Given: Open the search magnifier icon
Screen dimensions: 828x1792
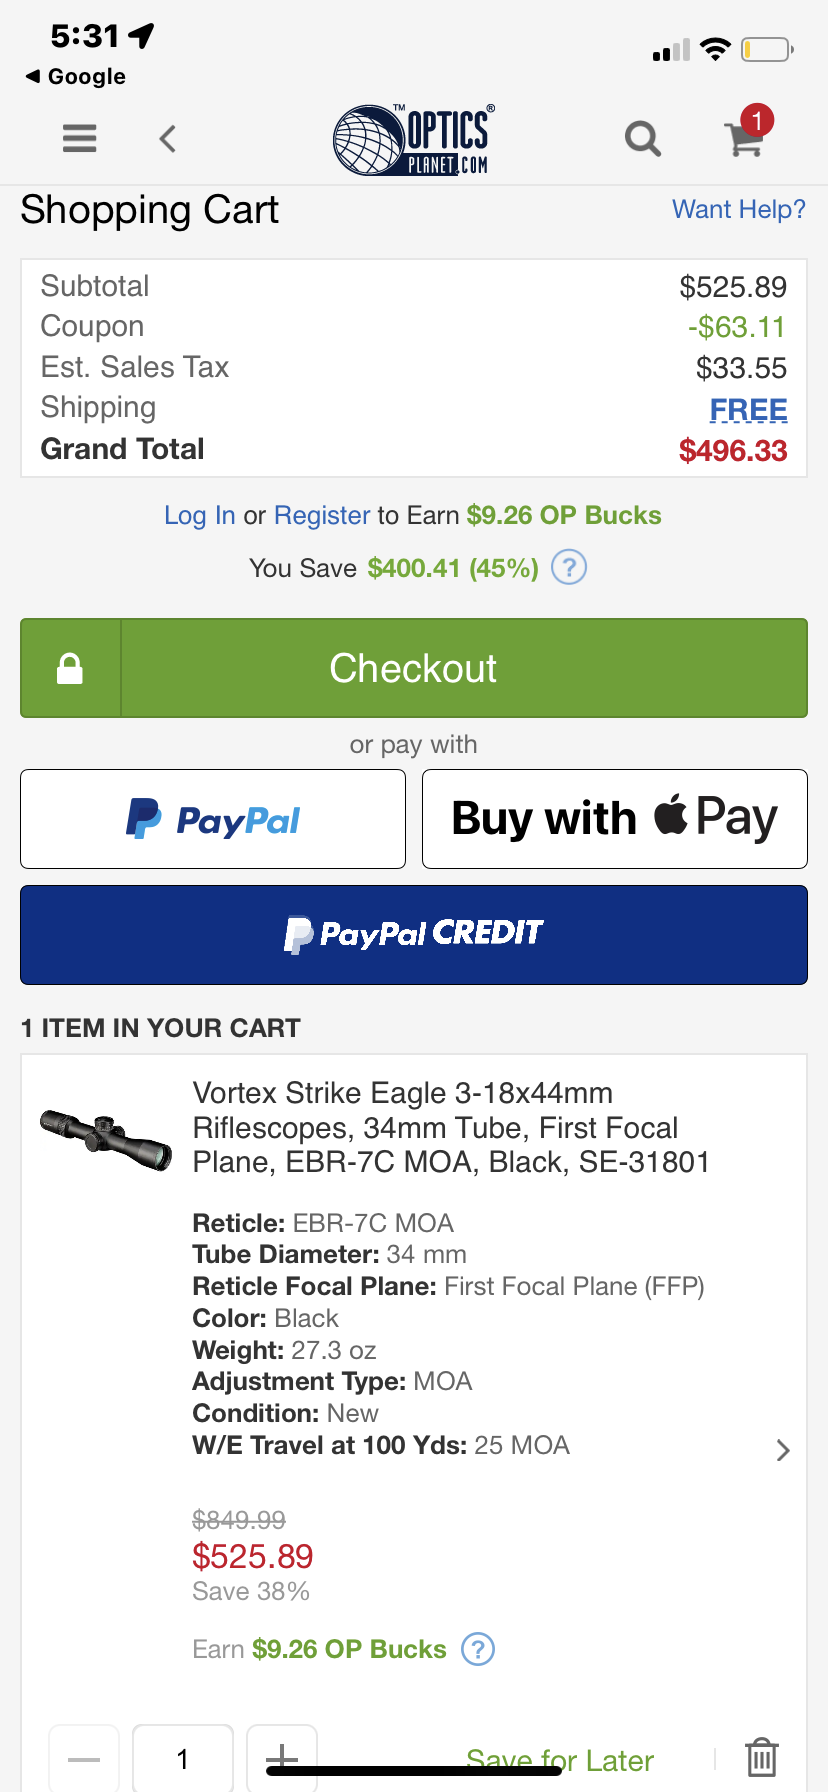Looking at the screenshot, I should tap(643, 139).
